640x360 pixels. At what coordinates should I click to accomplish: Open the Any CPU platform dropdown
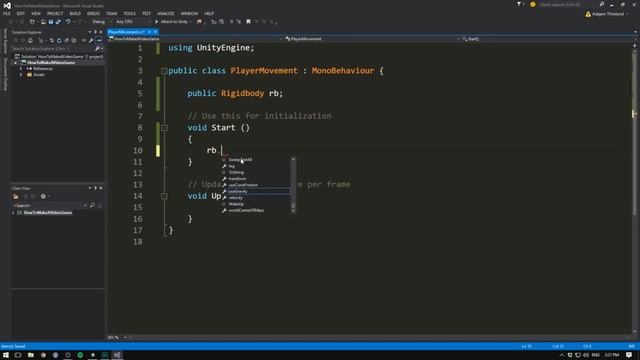(133, 22)
